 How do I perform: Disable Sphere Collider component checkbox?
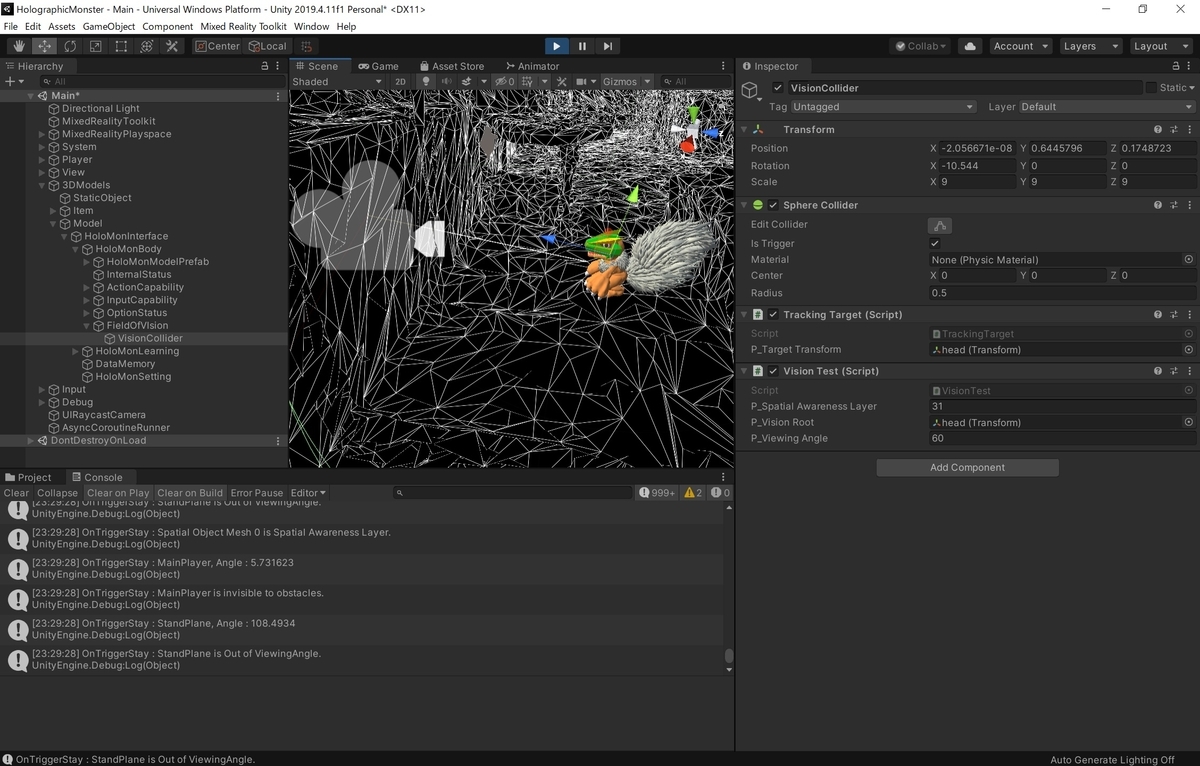[x=773, y=205]
